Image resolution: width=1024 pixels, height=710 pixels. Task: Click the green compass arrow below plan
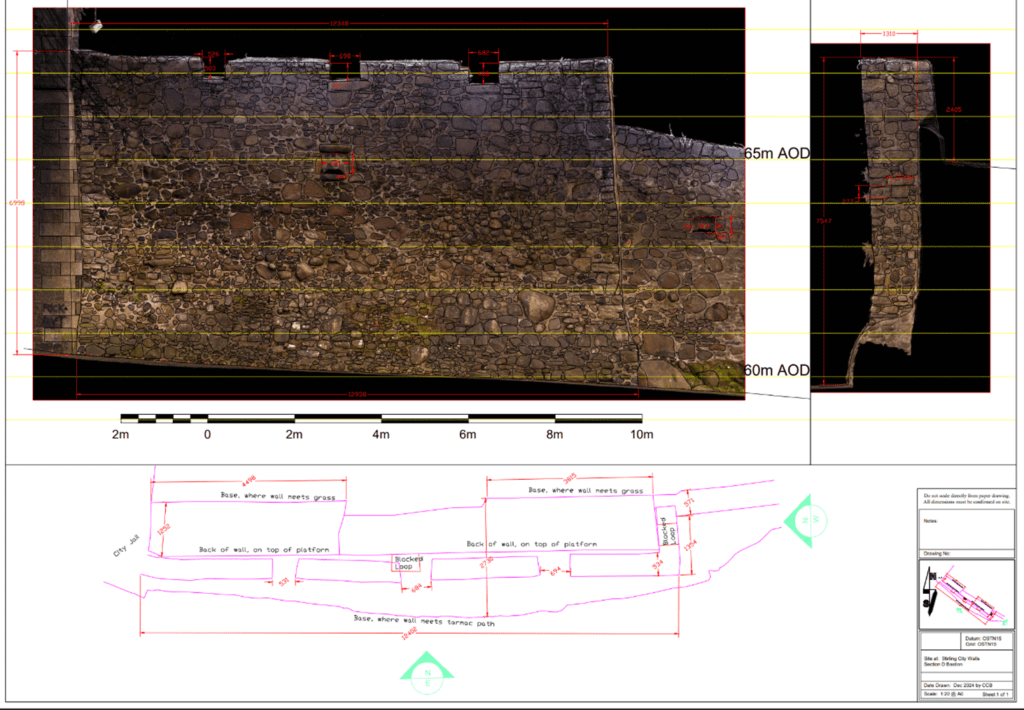(427, 670)
